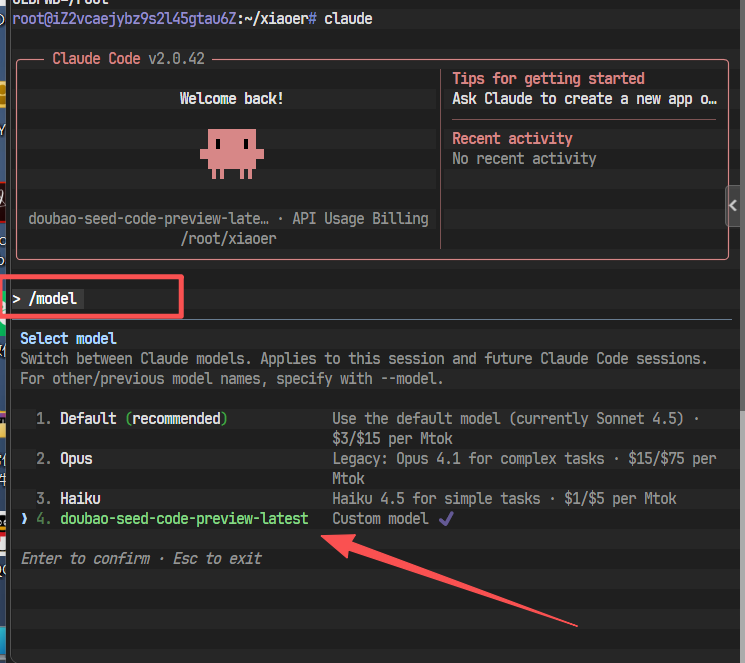745x663 pixels.
Task: Click the collapse chevron on right edge
Action: tap(733, 206)
